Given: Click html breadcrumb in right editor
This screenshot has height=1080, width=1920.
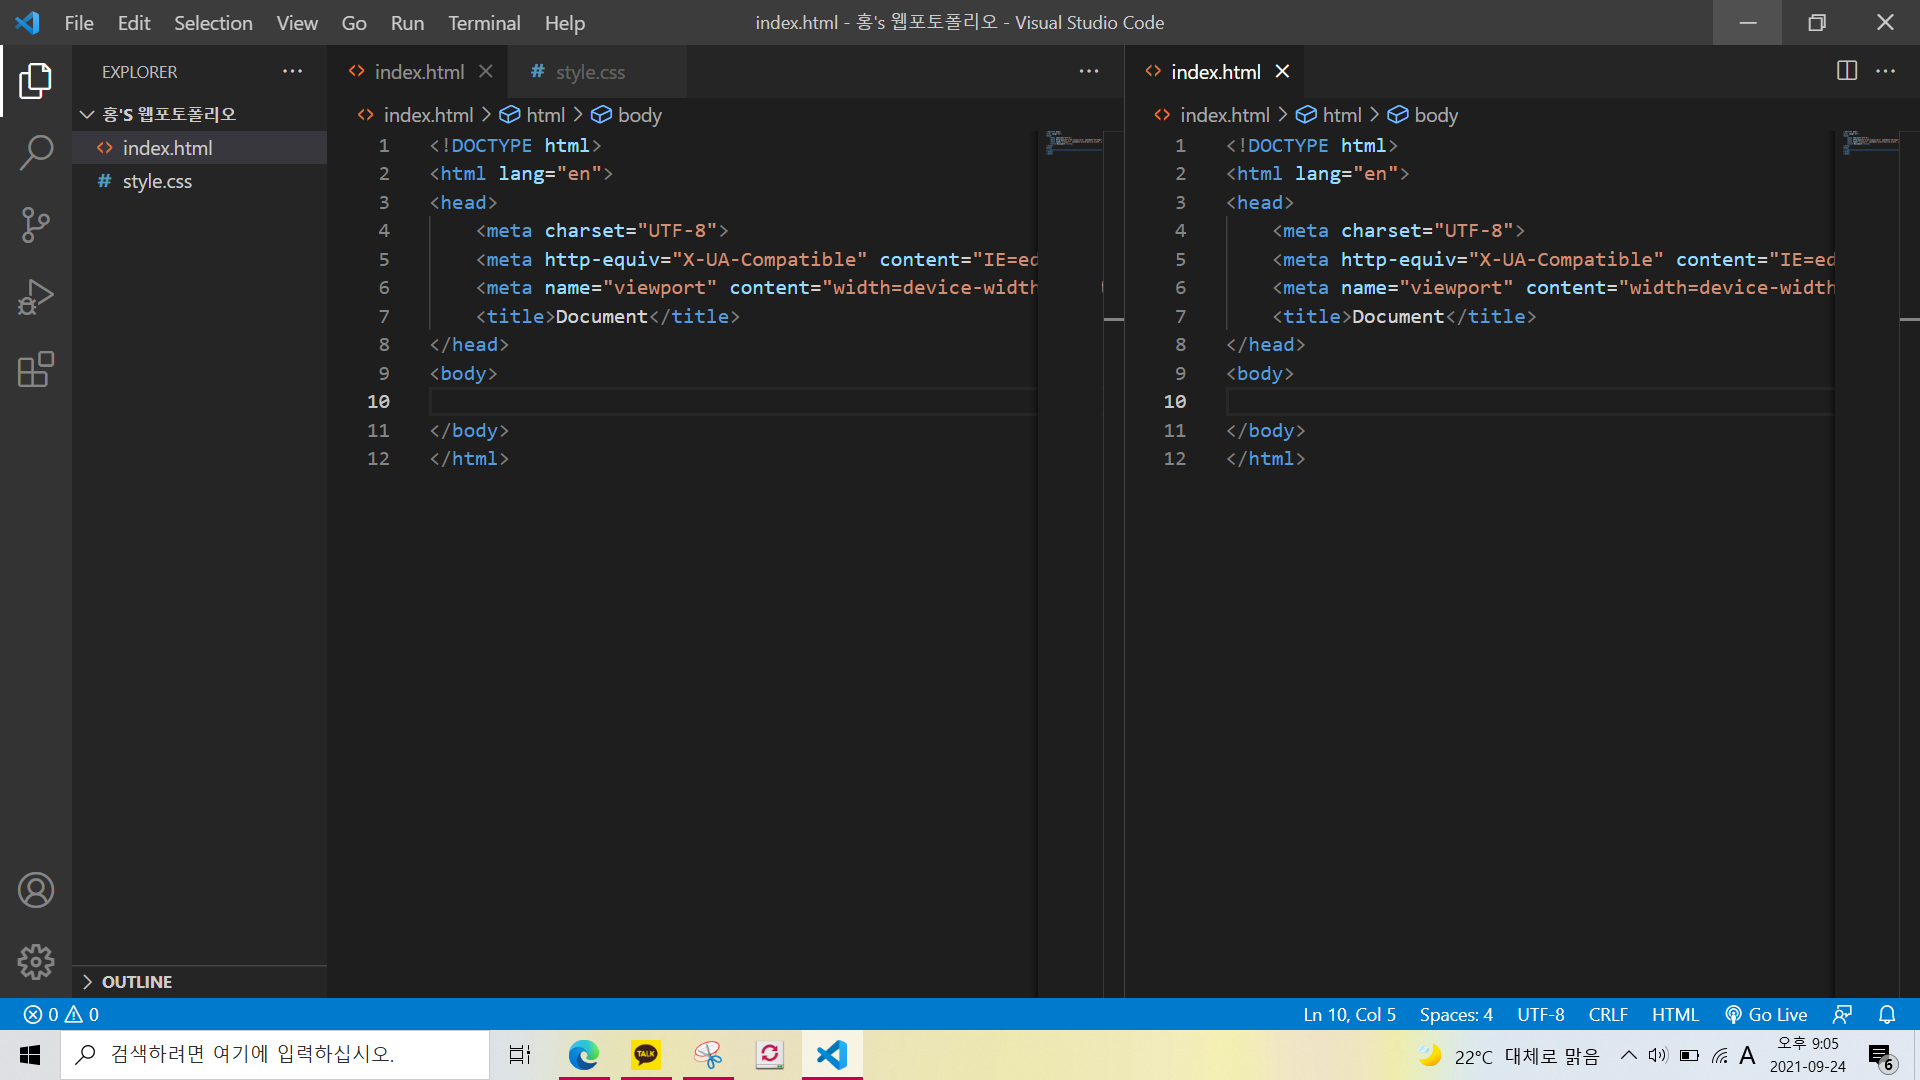Looking at the screenshot, I should [1329, 115].
